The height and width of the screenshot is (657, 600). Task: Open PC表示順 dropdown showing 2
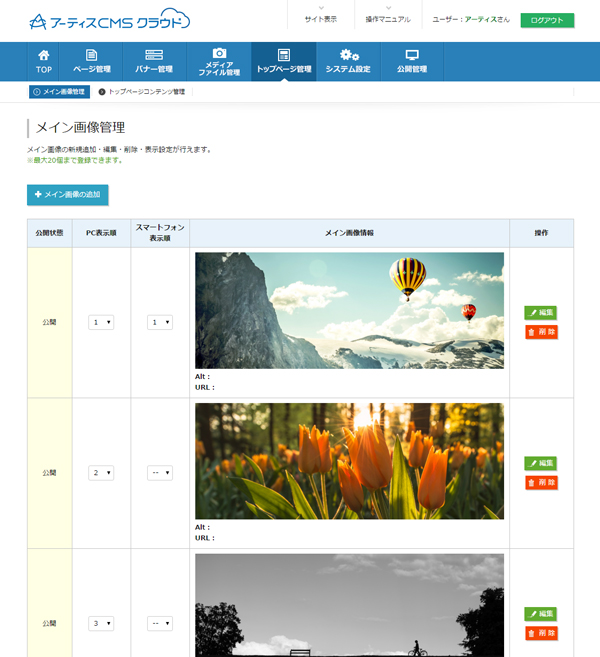[101, 473]
